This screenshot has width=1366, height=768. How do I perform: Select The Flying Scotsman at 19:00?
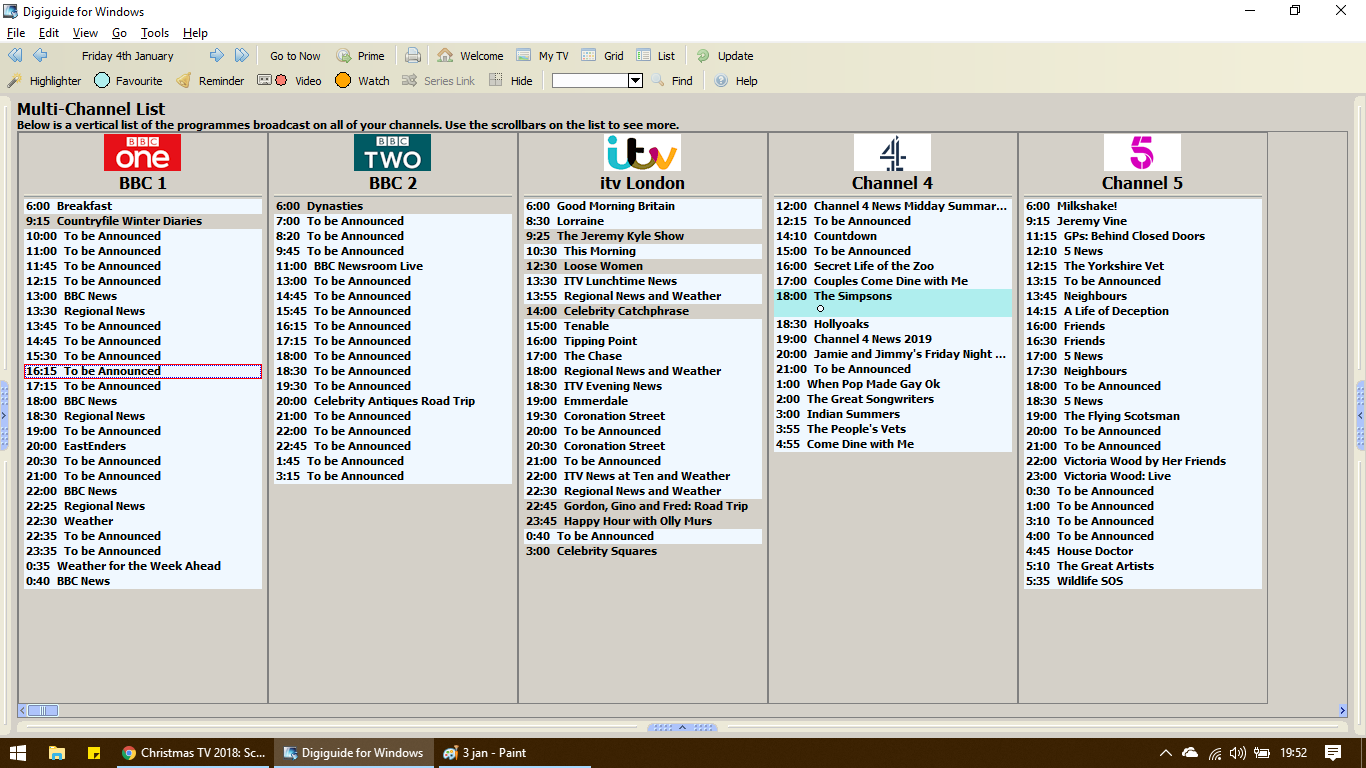[x=1142, y=416]
